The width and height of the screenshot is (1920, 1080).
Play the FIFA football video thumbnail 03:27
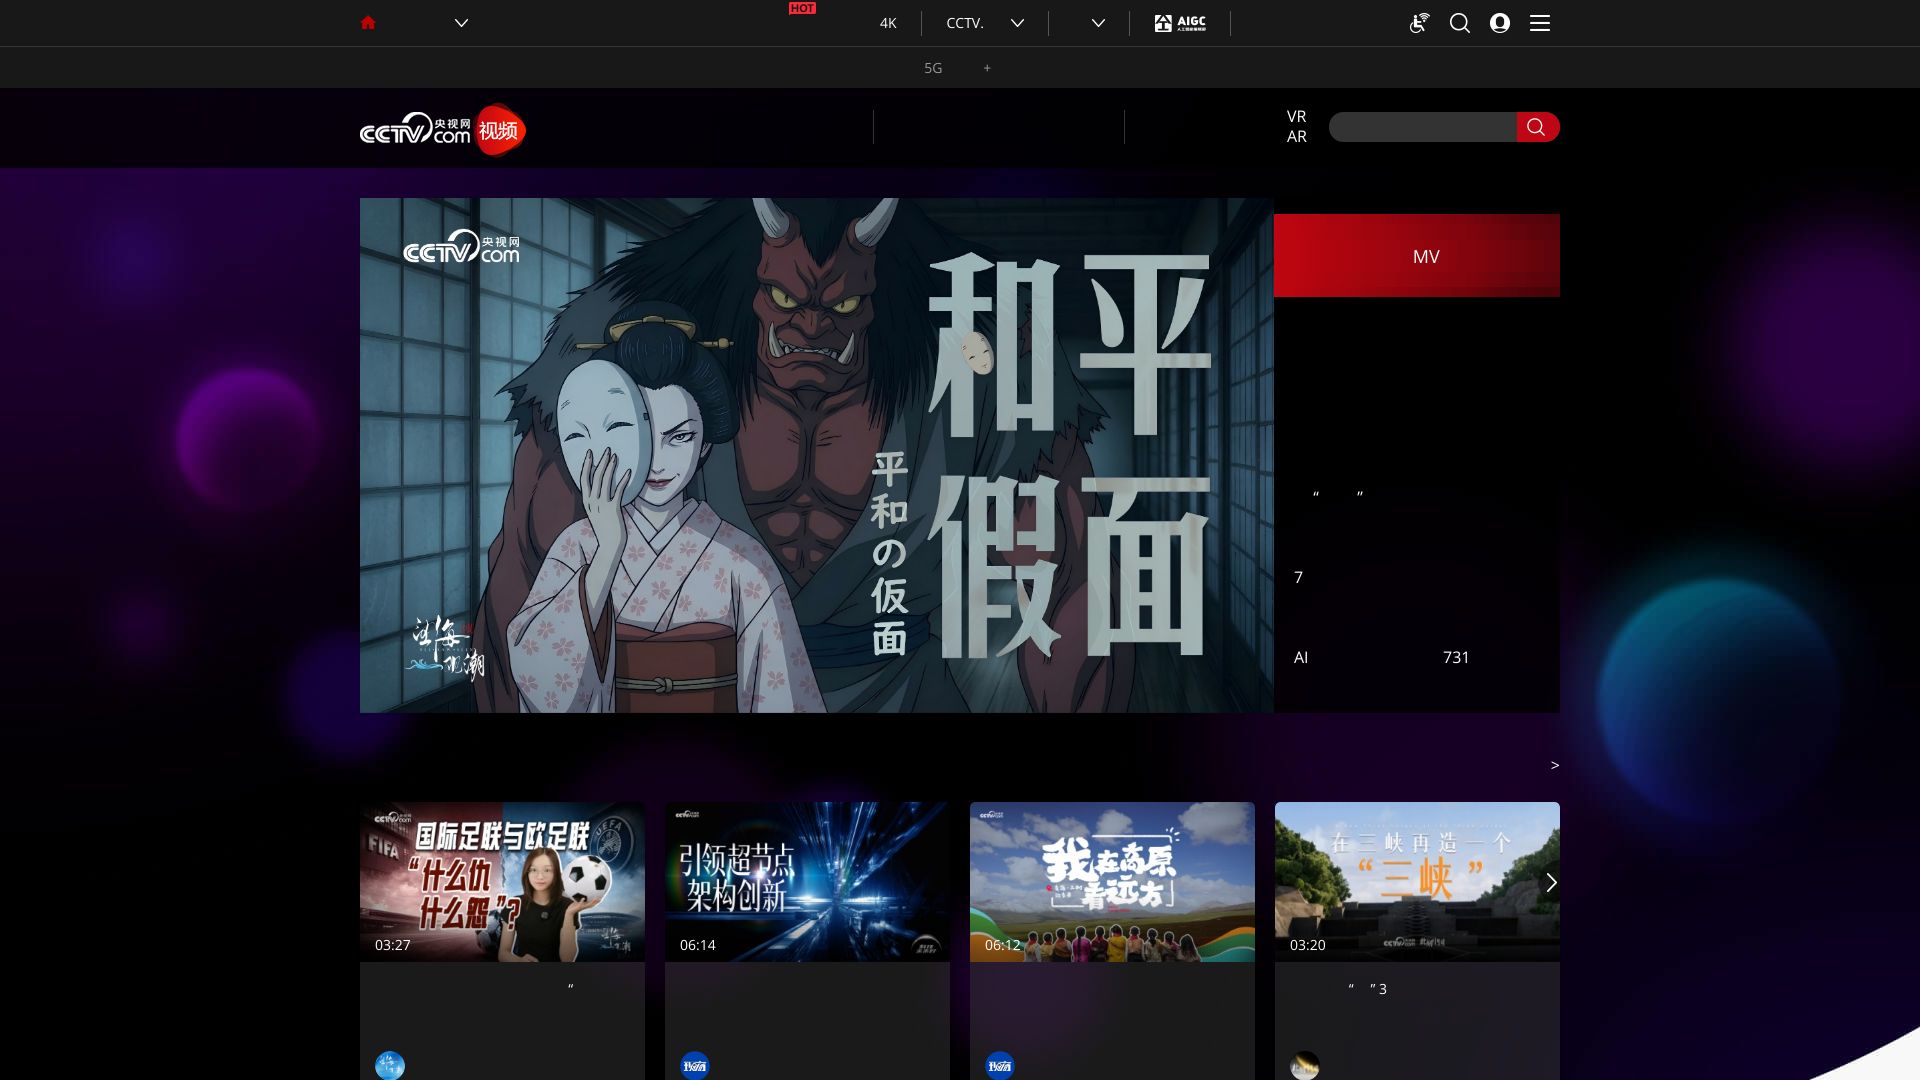click(x=502, y=882)
